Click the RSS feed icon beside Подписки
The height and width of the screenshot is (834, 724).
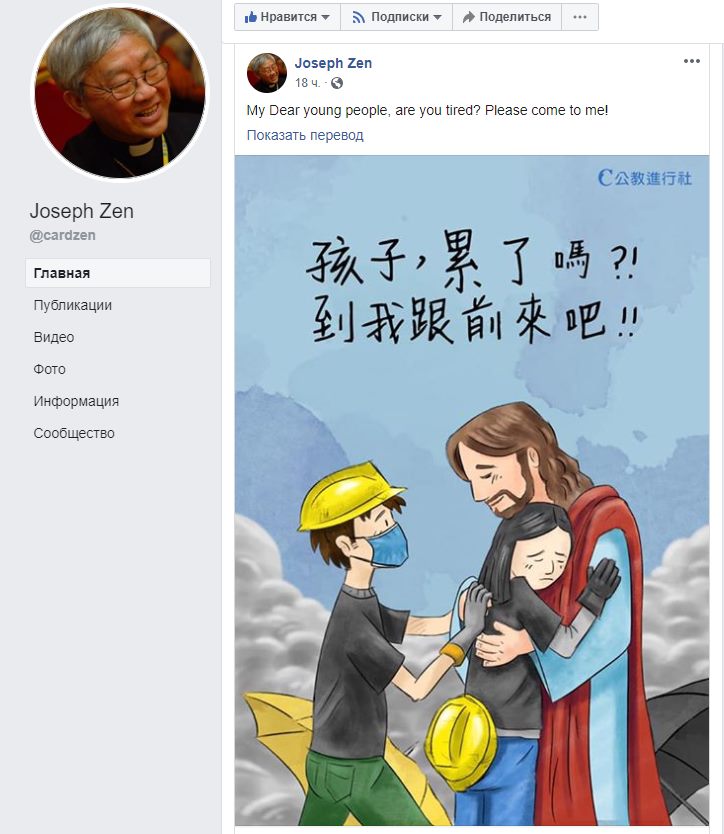click(359, 18)
